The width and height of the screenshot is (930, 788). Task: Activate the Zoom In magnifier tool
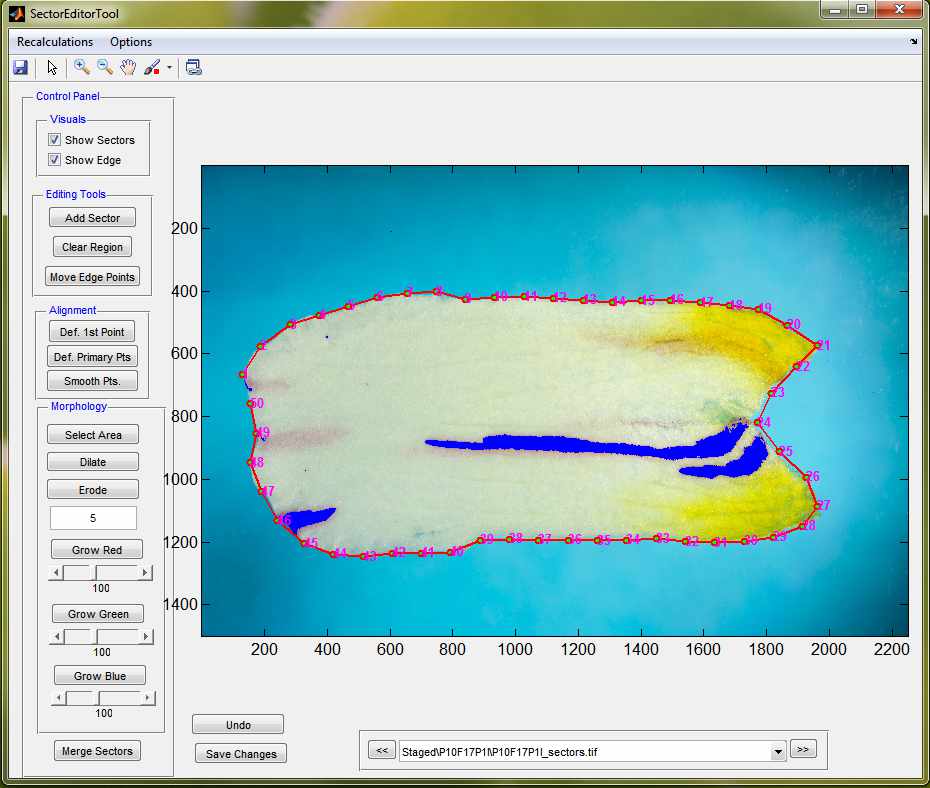tap(82, 68)
